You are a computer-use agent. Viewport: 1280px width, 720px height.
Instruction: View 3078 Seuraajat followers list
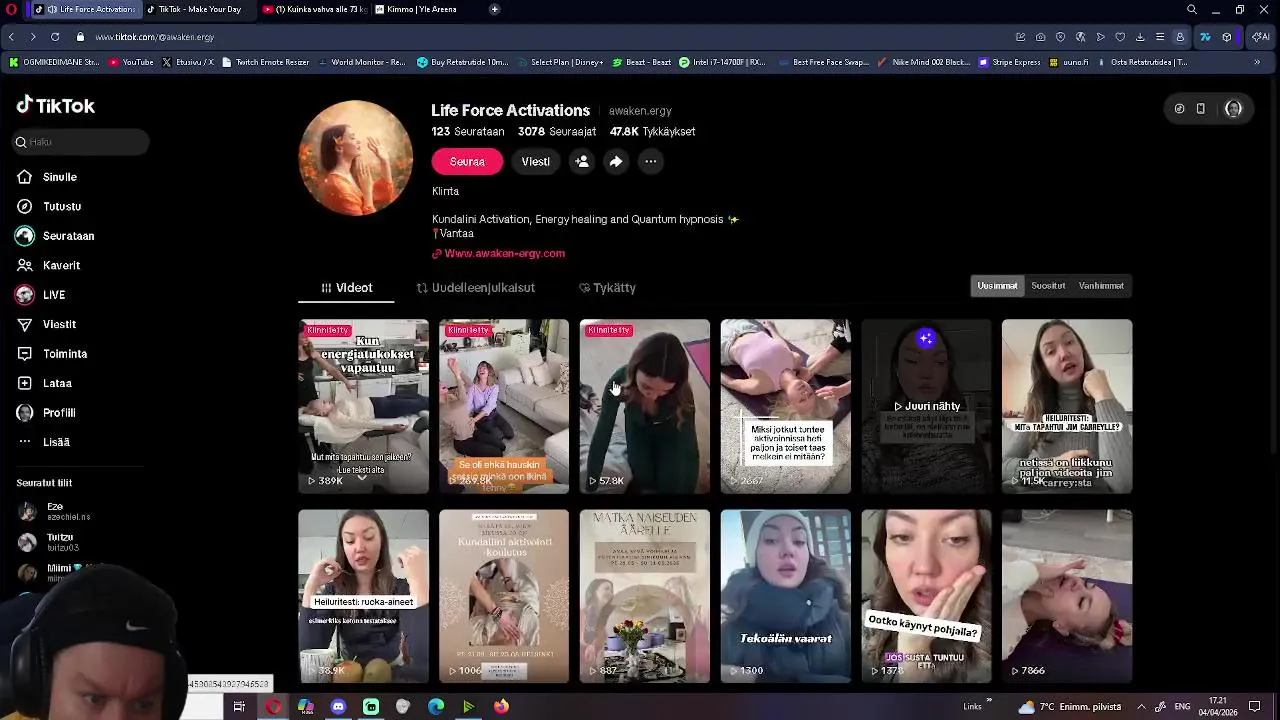(x=557, y=131)
